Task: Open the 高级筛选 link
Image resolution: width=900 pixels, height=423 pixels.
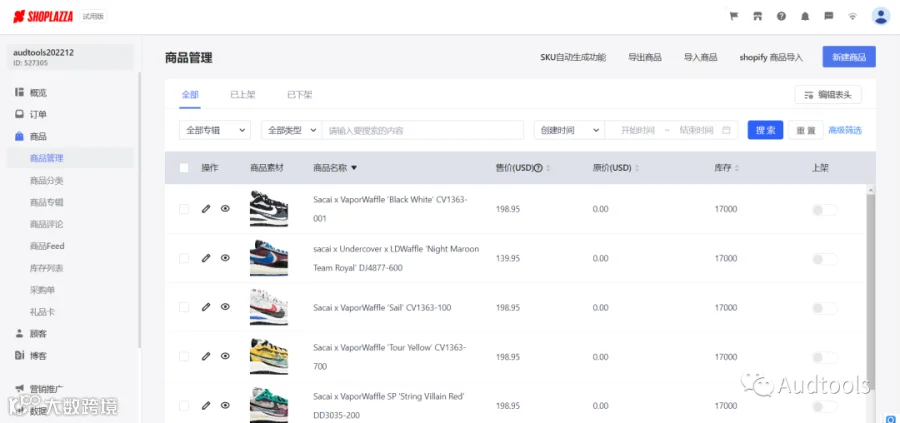Action: pos(845,130)
